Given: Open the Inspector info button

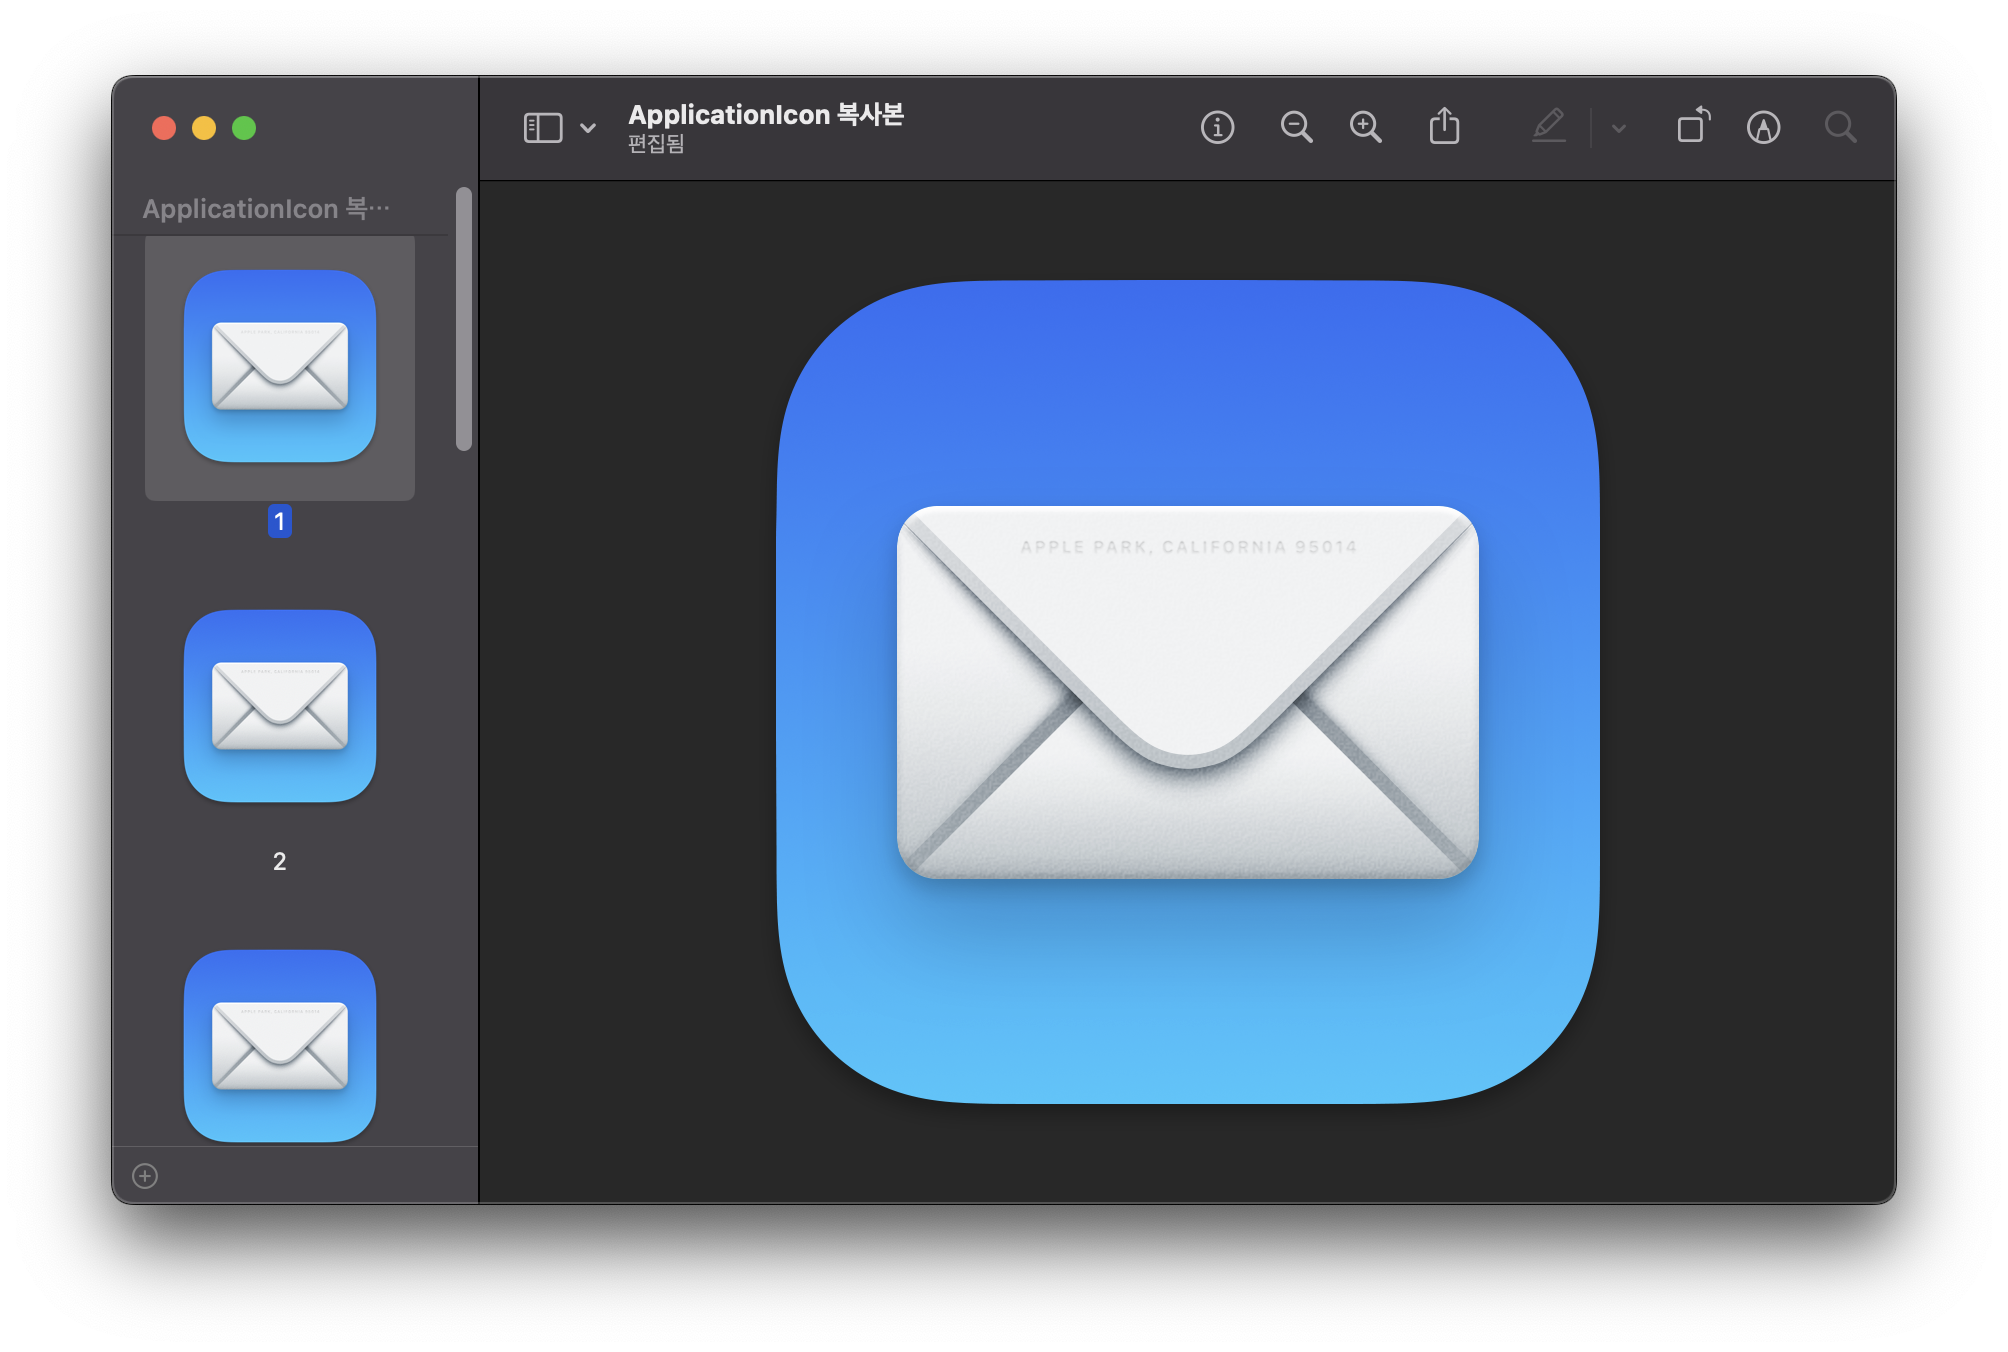Looking at the screenshot, I should (x=1217, y=128).
